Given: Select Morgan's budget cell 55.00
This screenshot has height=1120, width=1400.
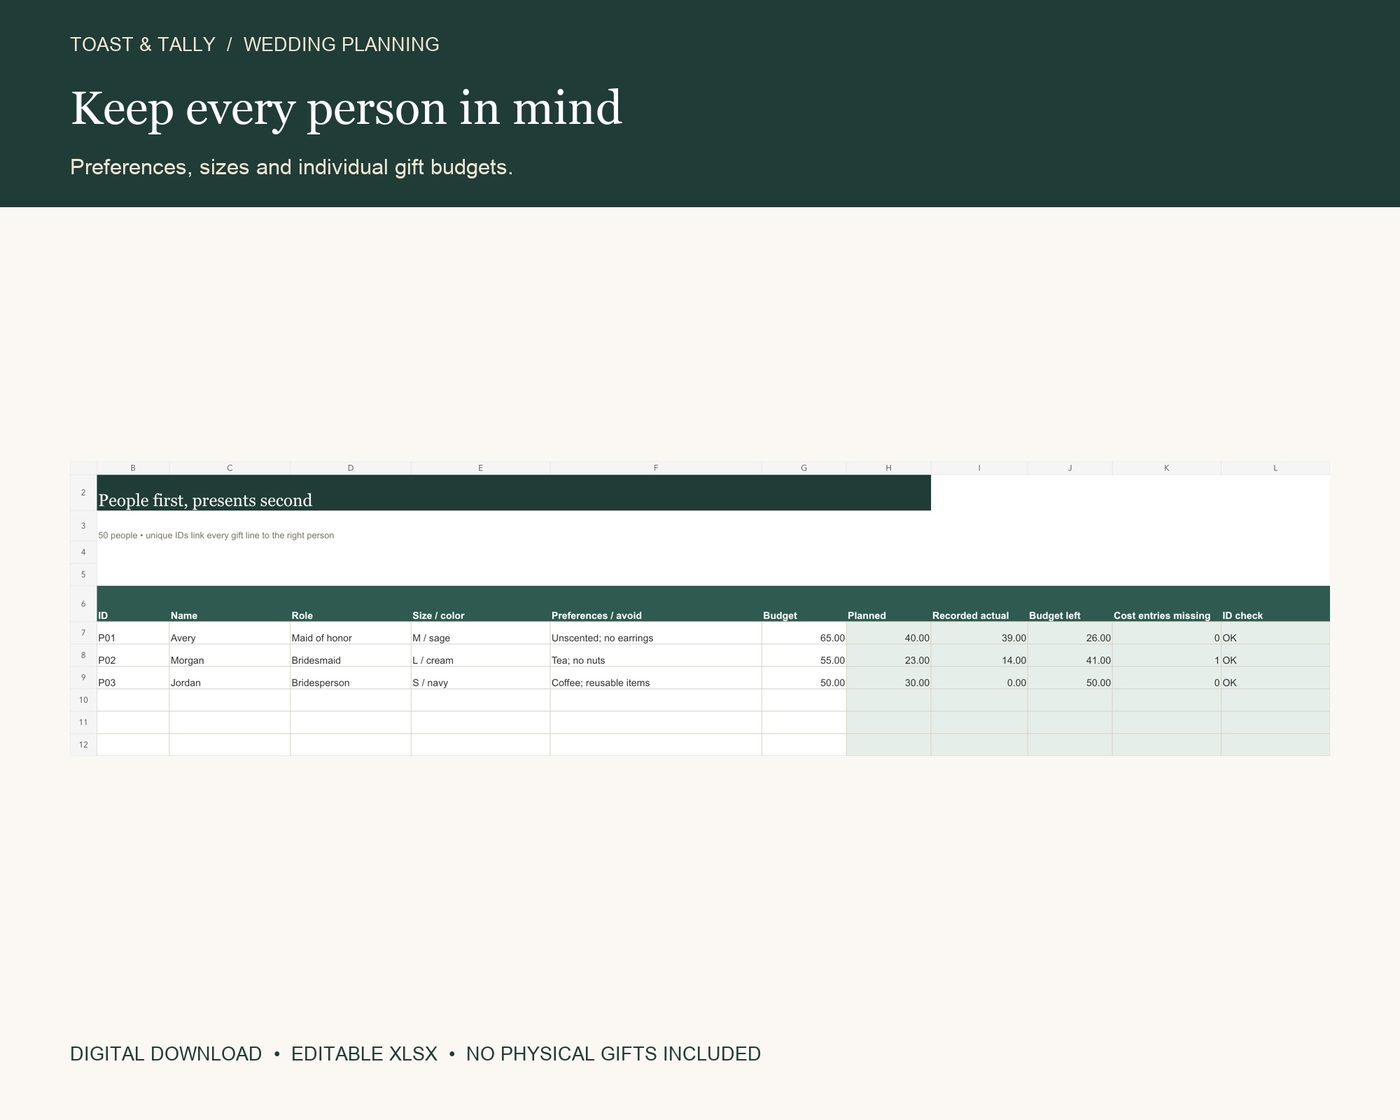Looking at the screenshot, I should tap(804, 656).
